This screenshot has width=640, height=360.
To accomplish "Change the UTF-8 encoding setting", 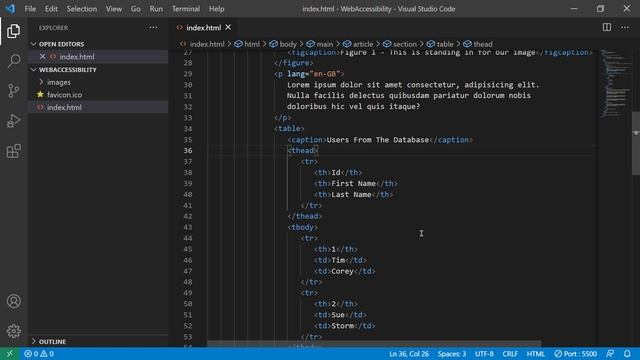I will click(x=484, y=354).
